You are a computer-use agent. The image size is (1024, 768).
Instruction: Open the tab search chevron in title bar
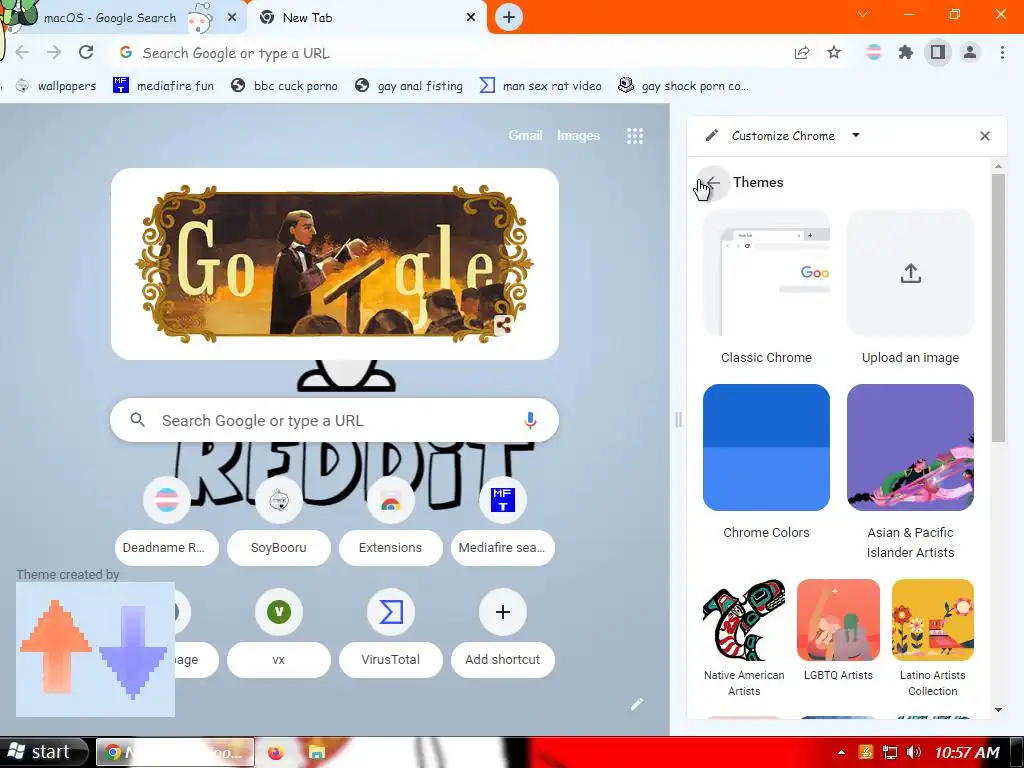[x=863, y=14]
